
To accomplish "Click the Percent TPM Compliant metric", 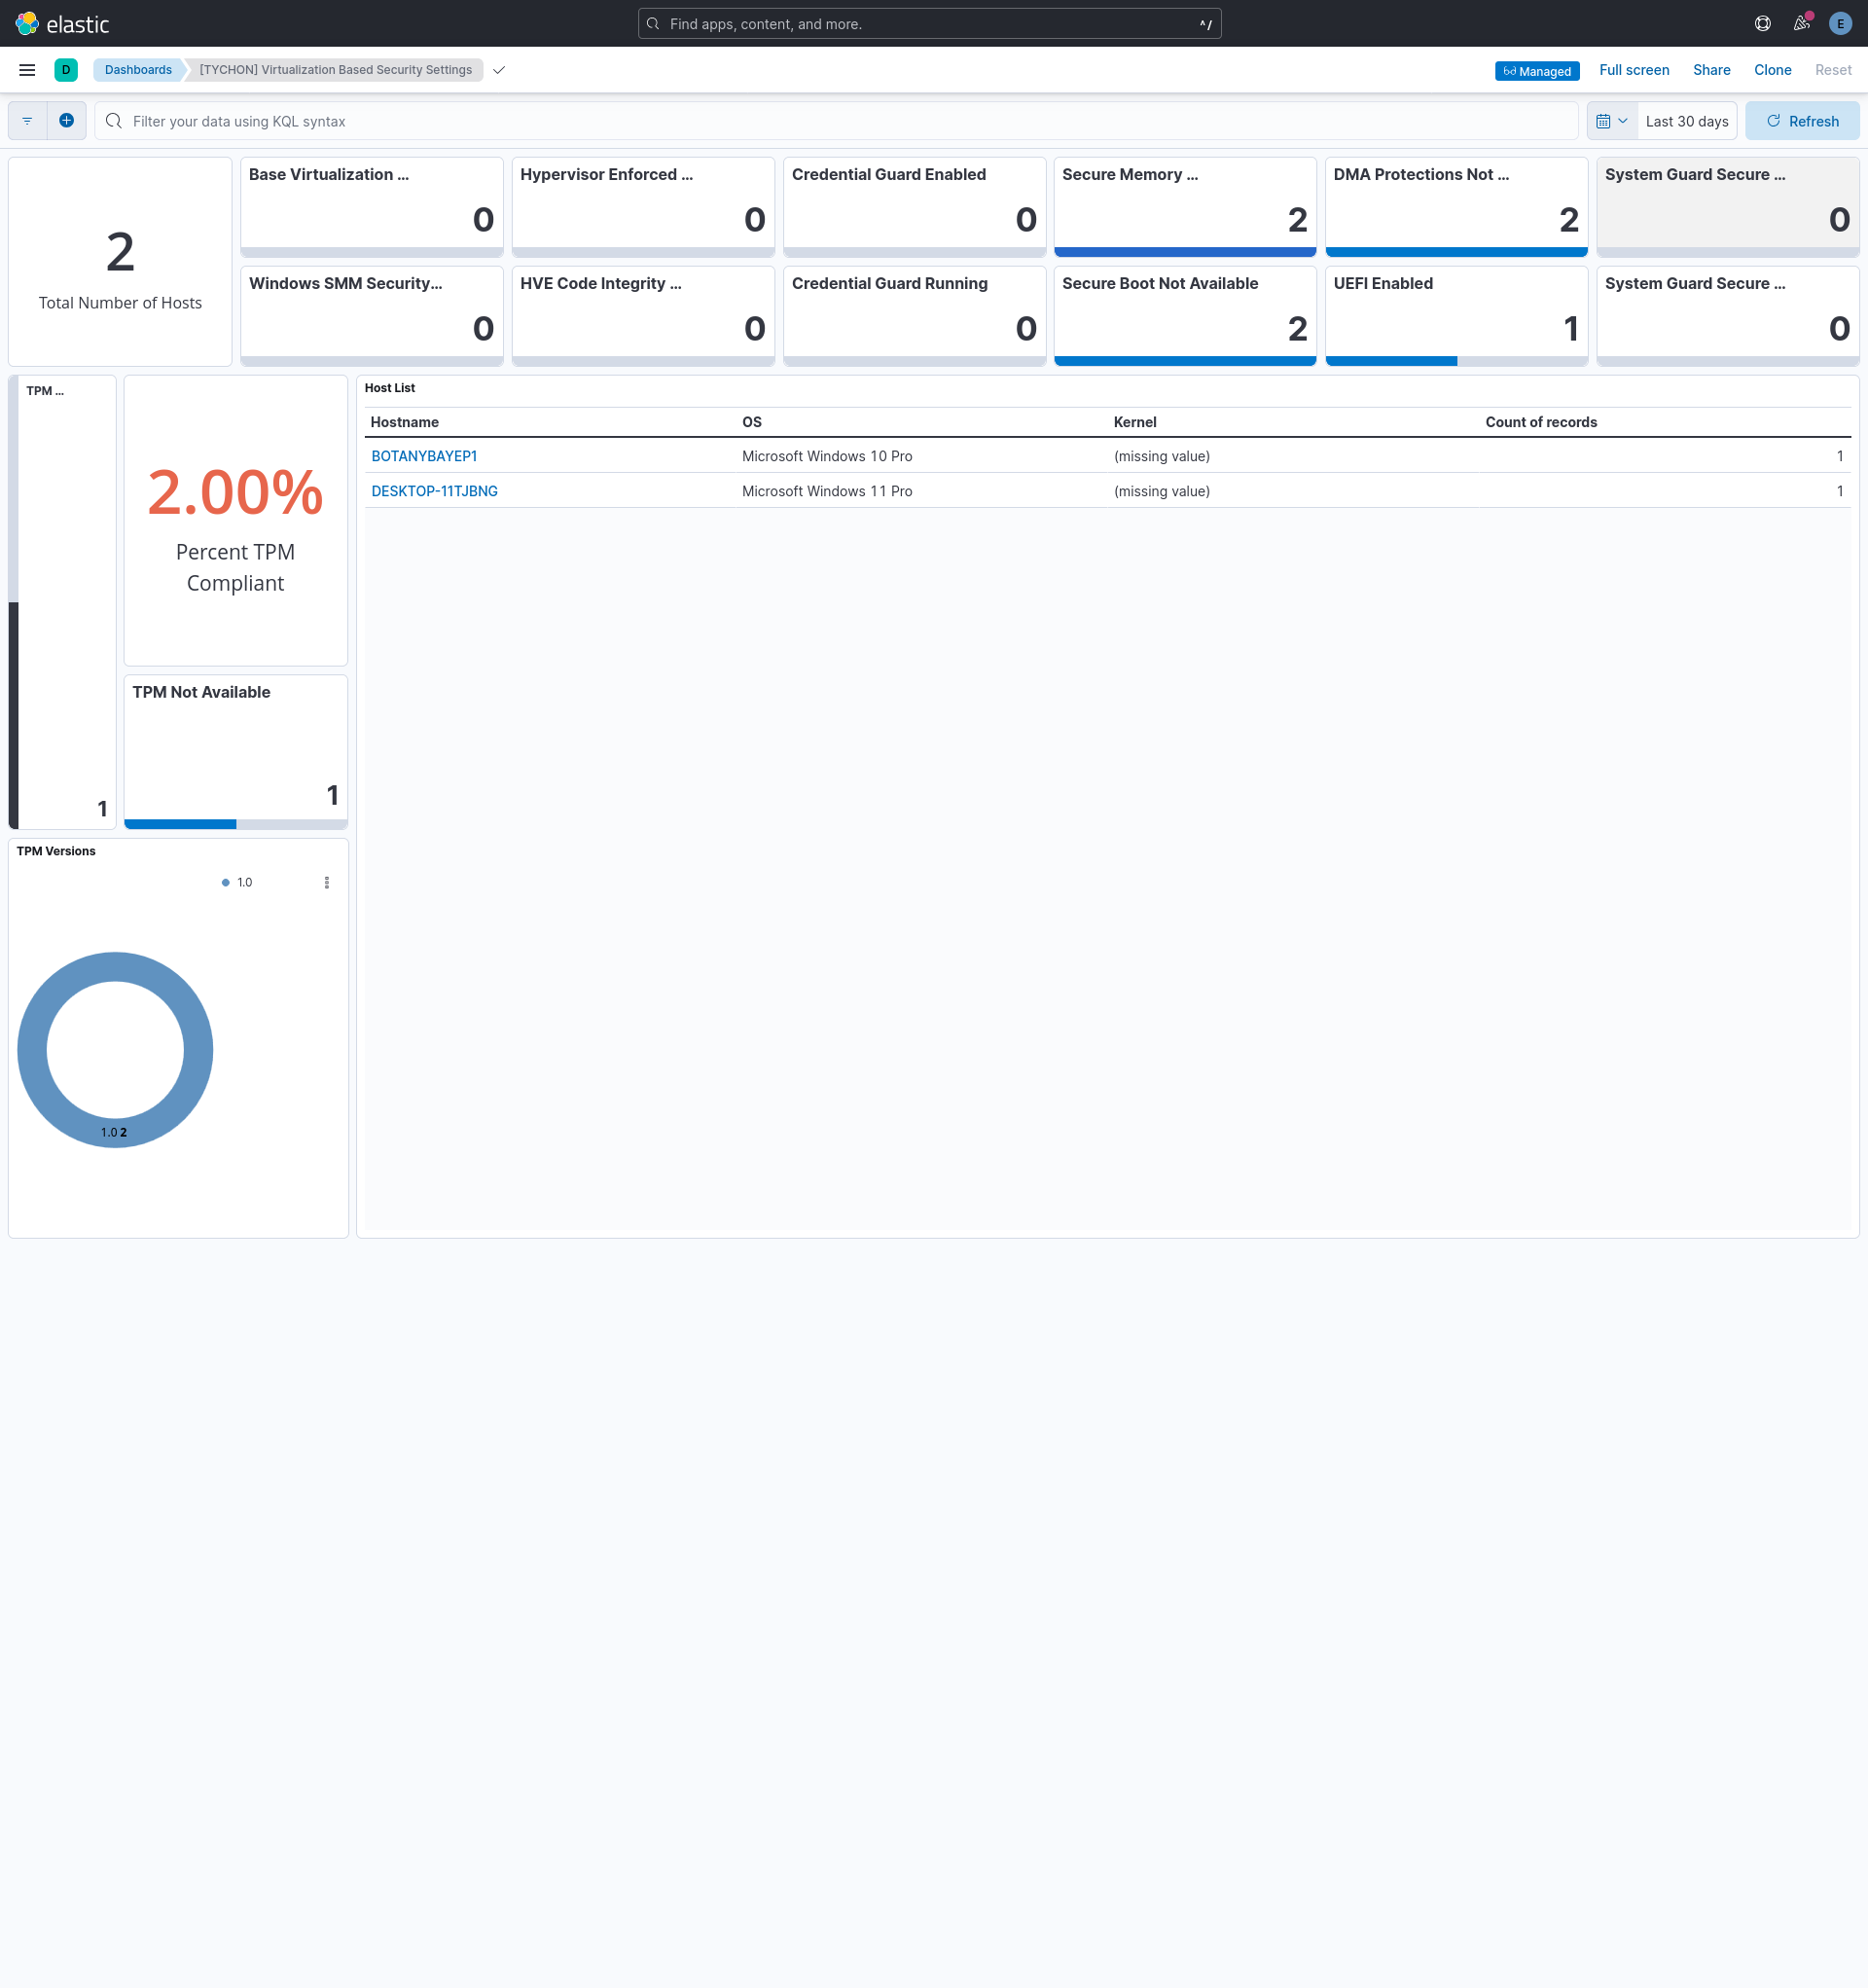I will pos(236,521).
